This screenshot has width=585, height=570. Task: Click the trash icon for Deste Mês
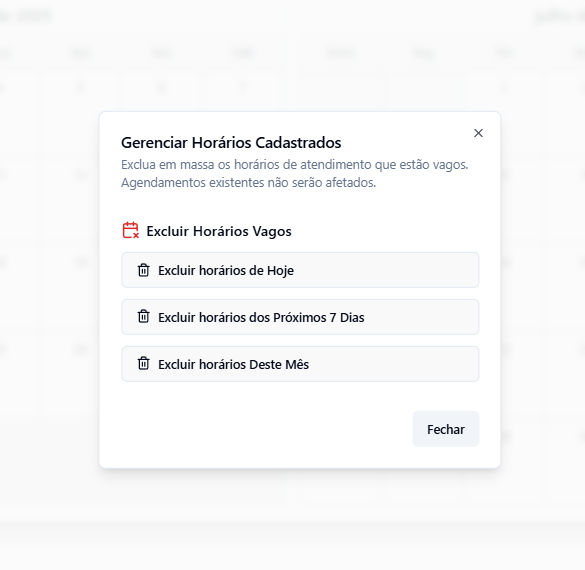tap(143, 364)
